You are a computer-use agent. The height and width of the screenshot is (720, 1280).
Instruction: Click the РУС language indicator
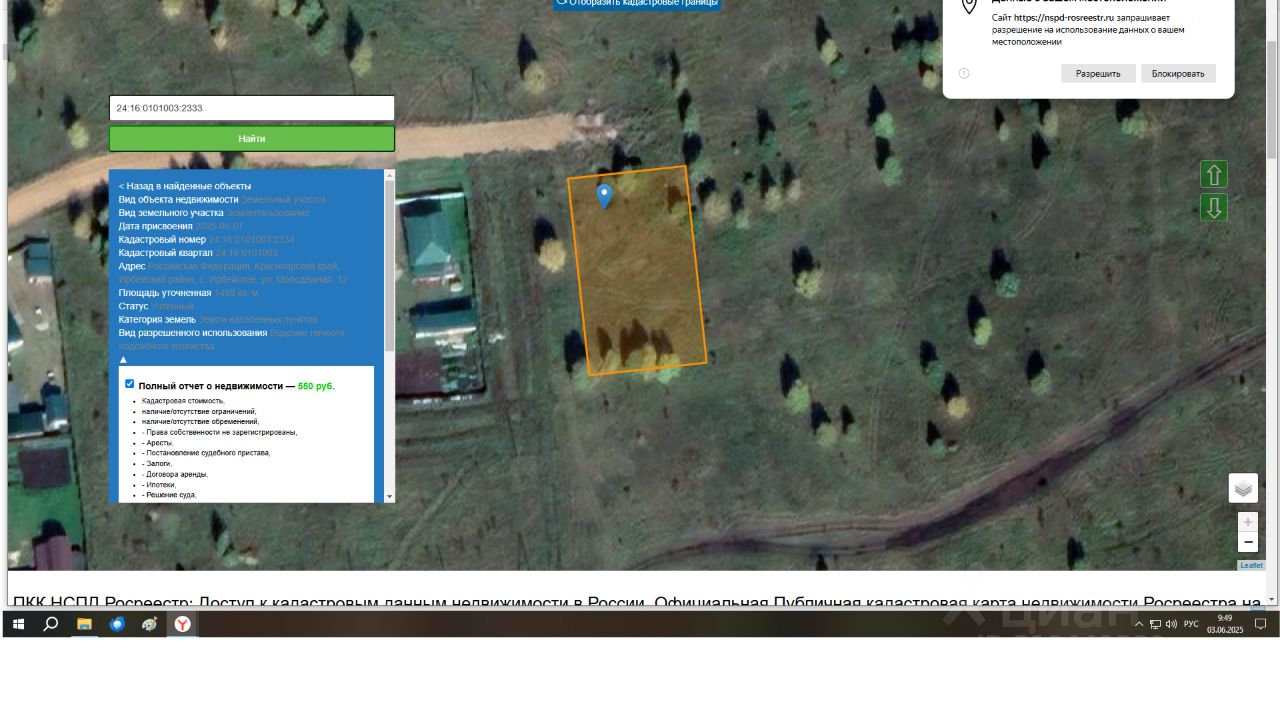coord(1191,624)
